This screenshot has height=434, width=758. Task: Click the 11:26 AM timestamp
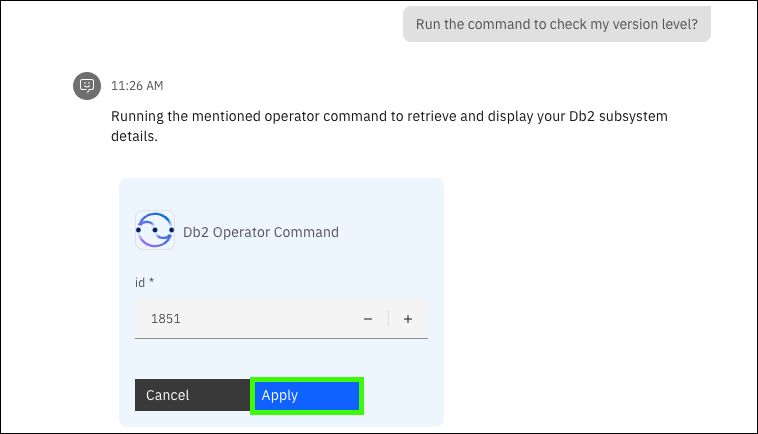click(x=137, y=86)
